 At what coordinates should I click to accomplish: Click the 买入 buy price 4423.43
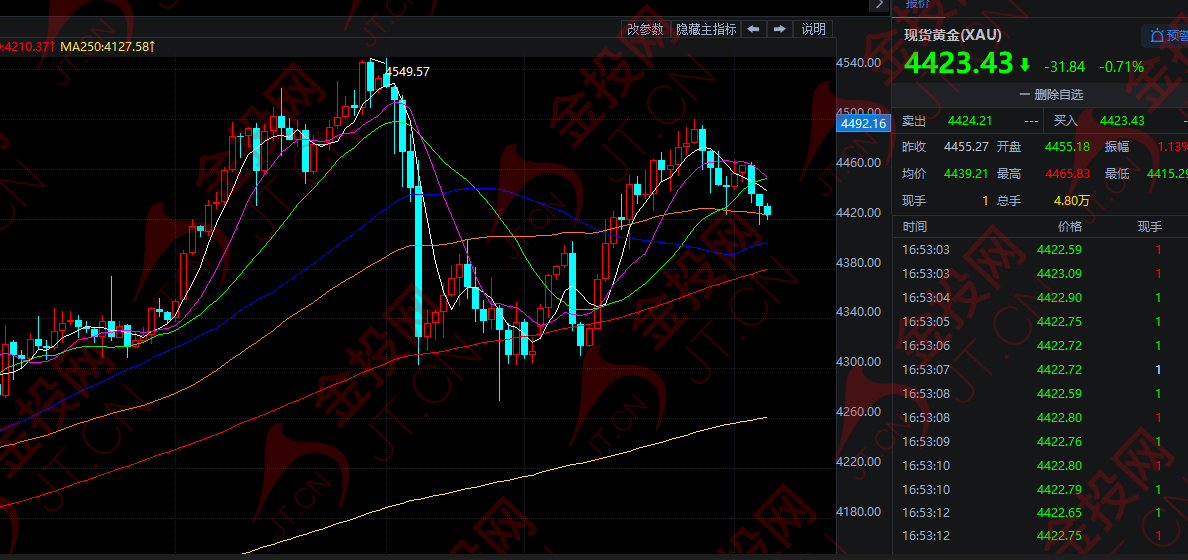pos(1121,121)
